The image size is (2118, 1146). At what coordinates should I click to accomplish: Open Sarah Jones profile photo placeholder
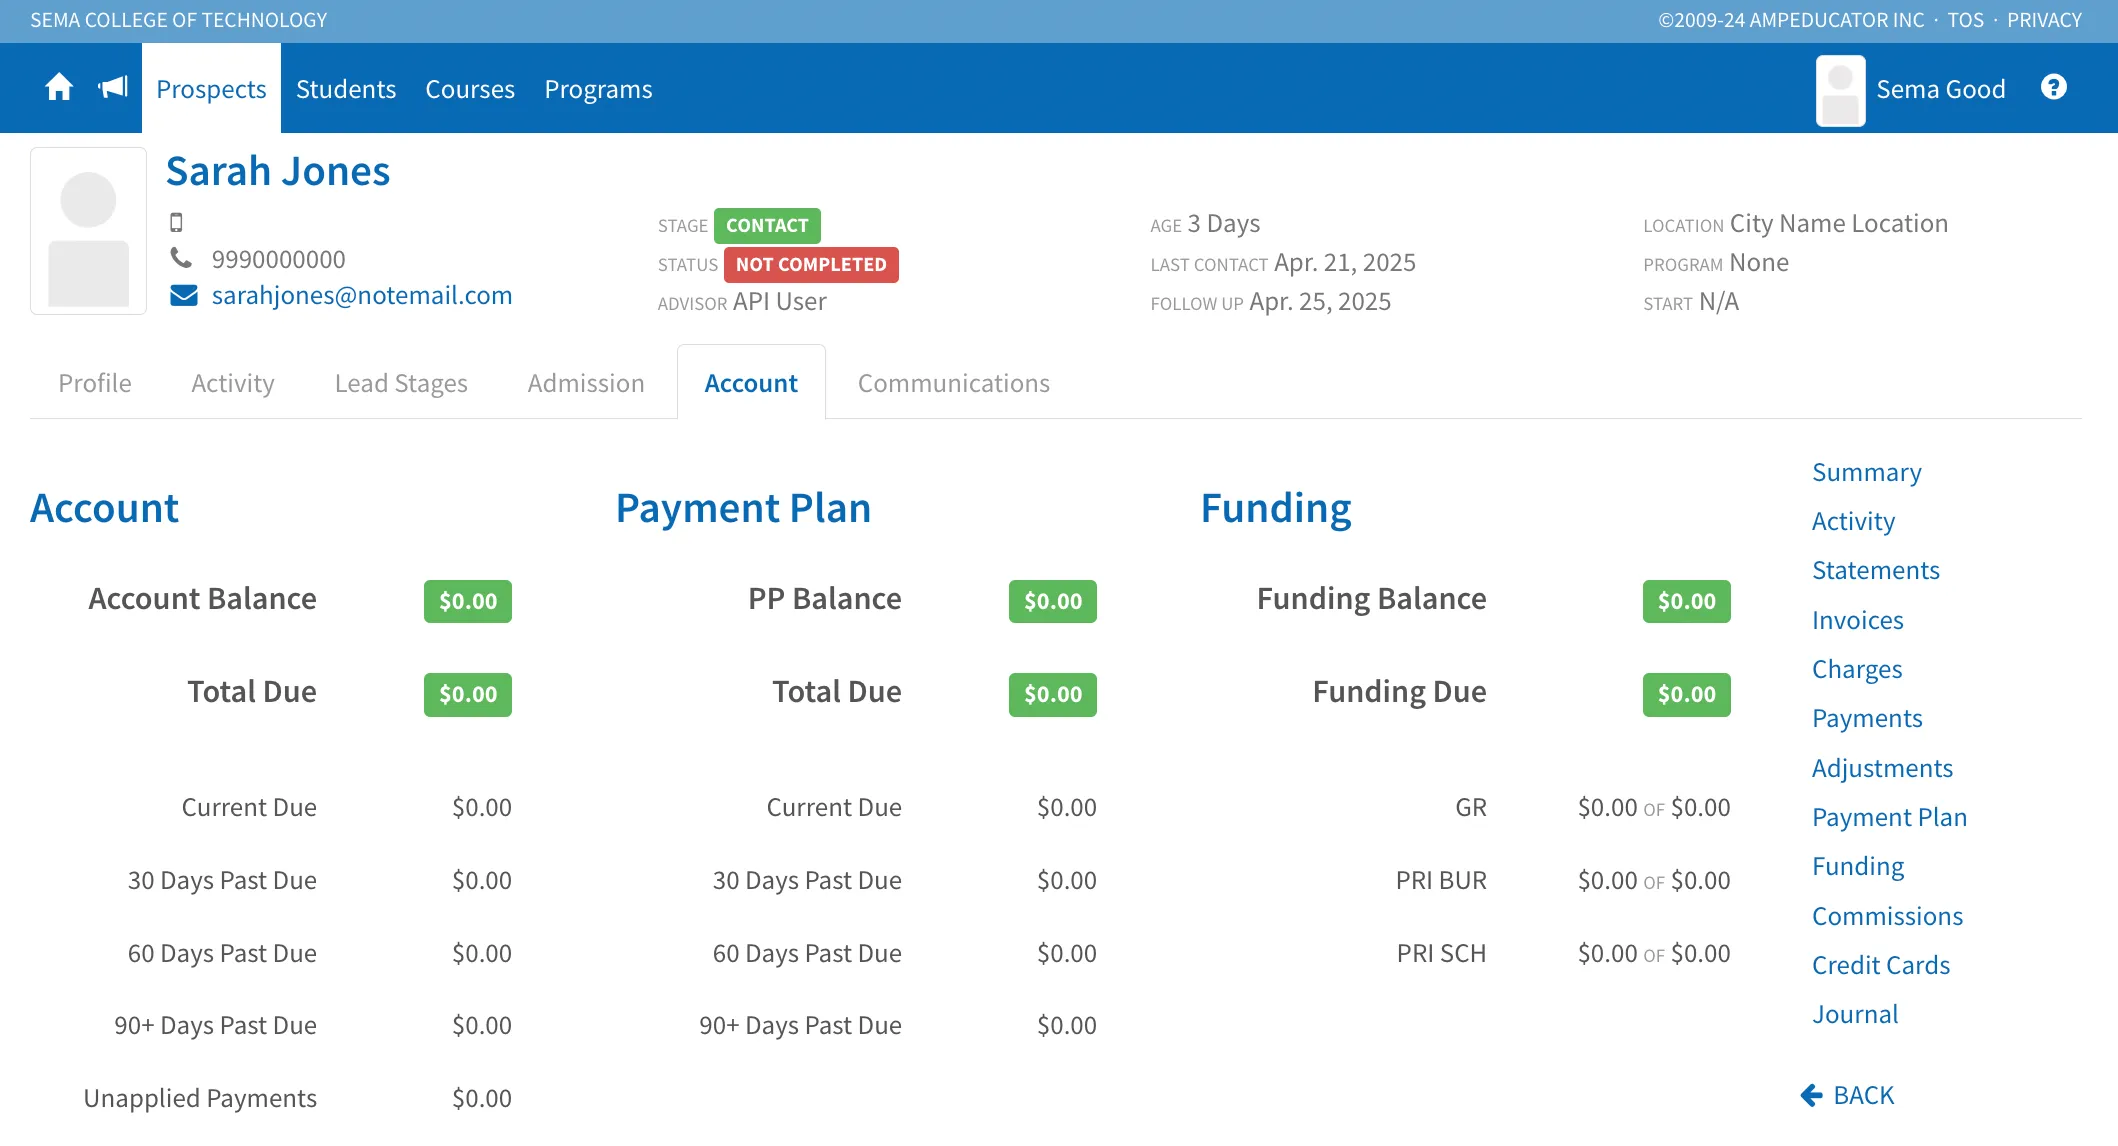point(89,231)
